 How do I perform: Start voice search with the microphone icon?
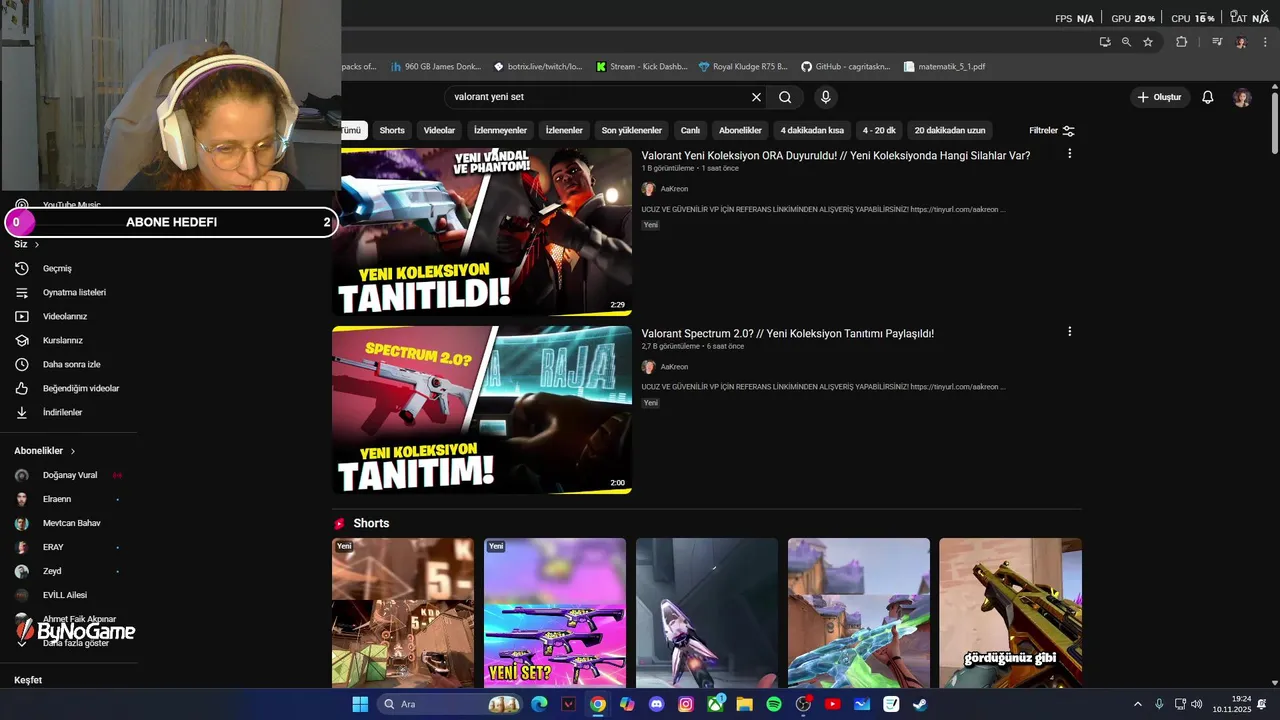tap(825, 97)
